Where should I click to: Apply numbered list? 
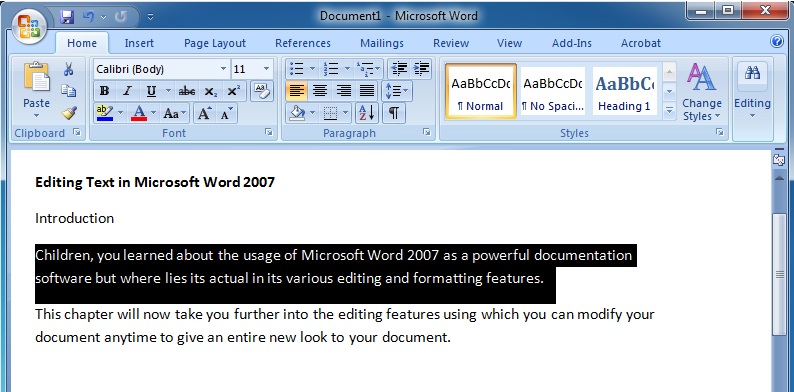pyautogui.click(x=332, y=69)
